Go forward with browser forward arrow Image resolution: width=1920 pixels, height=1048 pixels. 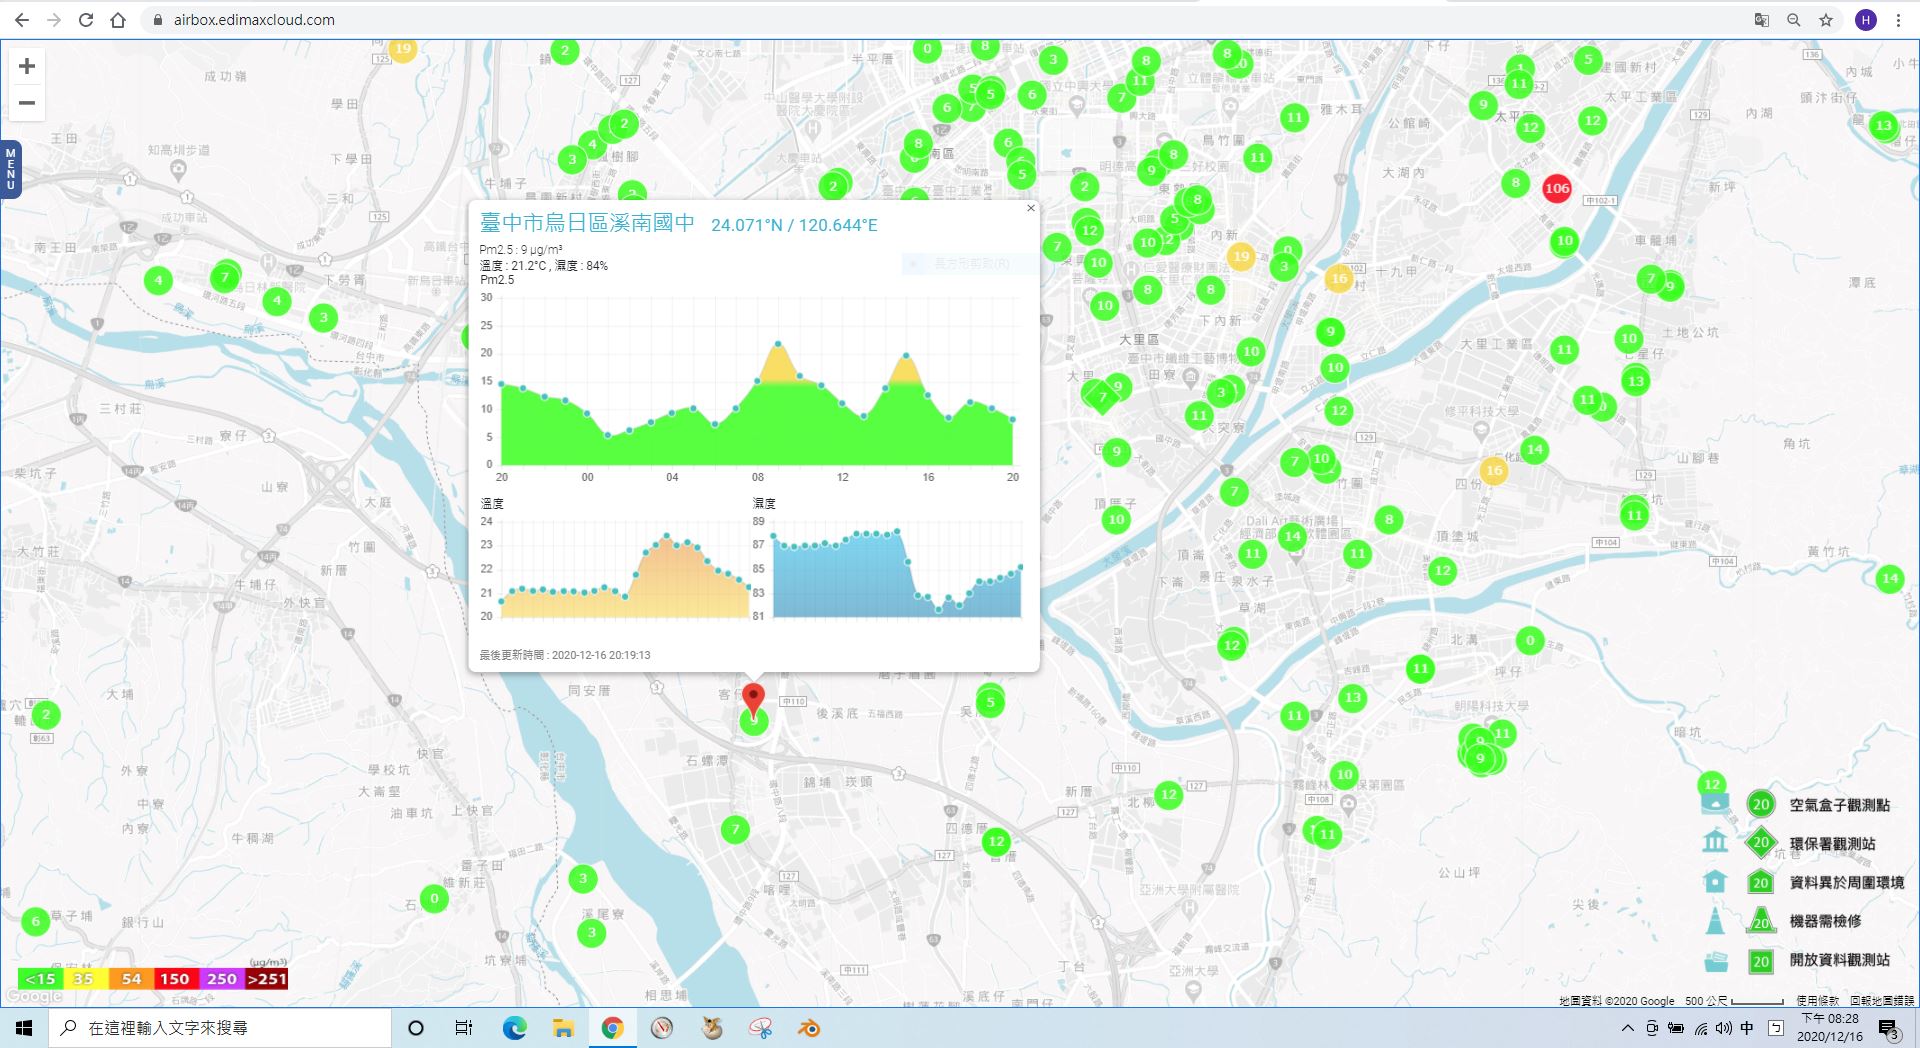click(54, 20)
